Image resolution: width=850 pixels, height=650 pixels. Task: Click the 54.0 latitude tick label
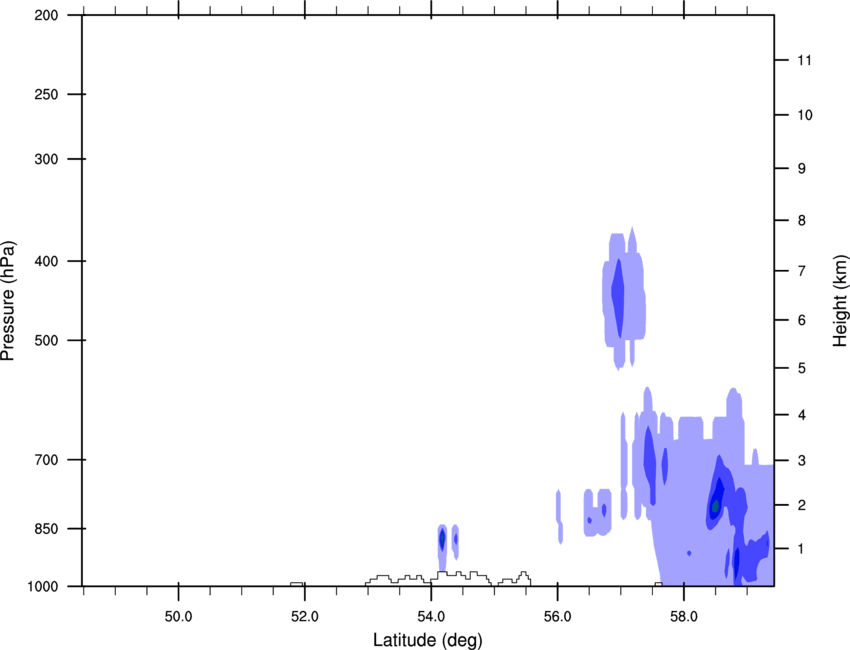tap(431, 617)
